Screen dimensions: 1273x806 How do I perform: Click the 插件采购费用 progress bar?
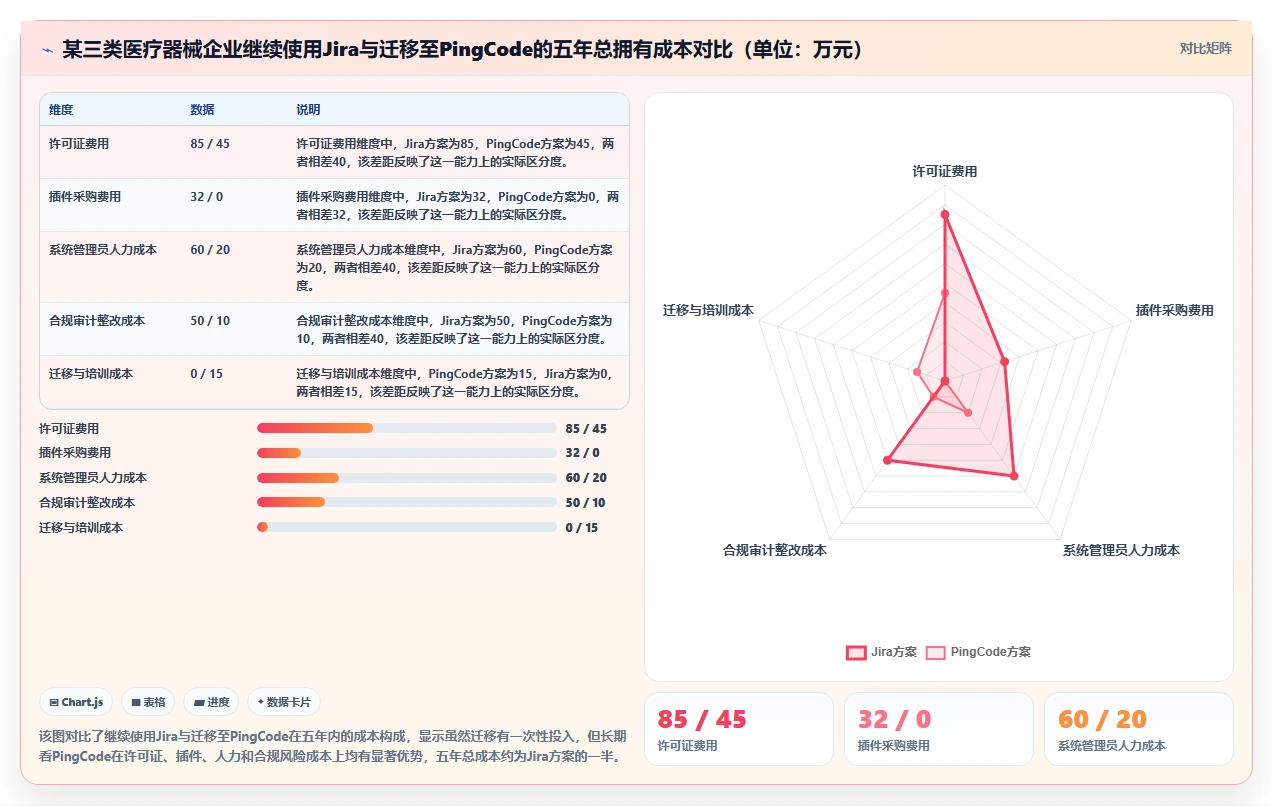pos(406,453)
